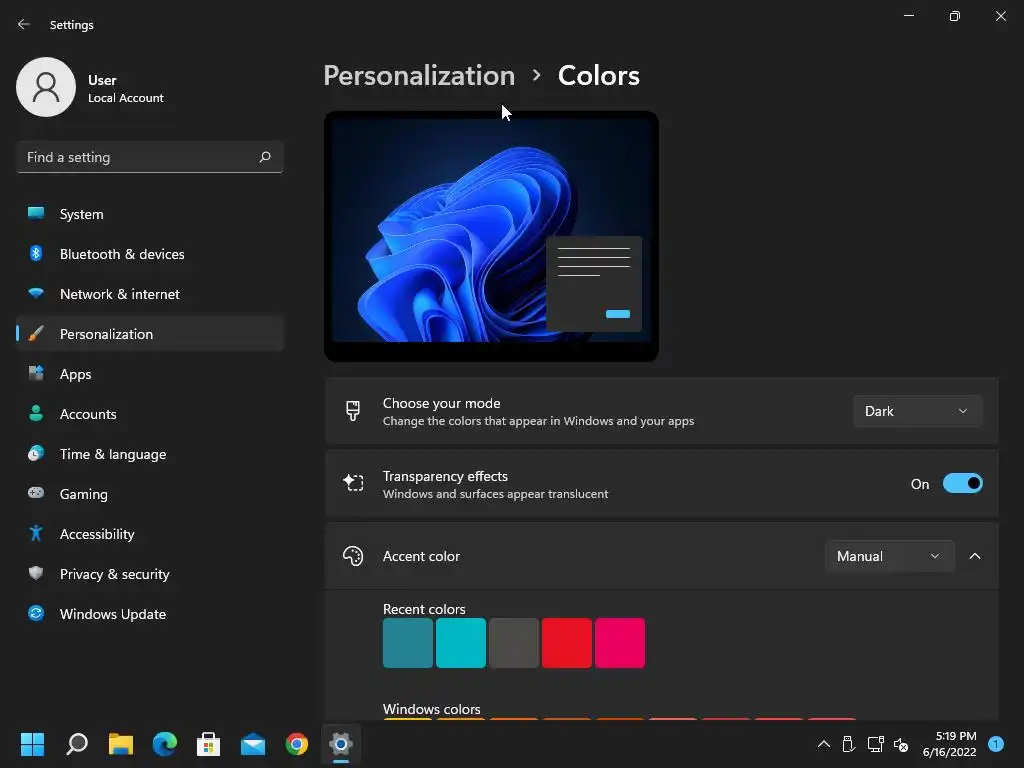
Task: Open File Explorer from taskbar
Action: tap(121, 744)
